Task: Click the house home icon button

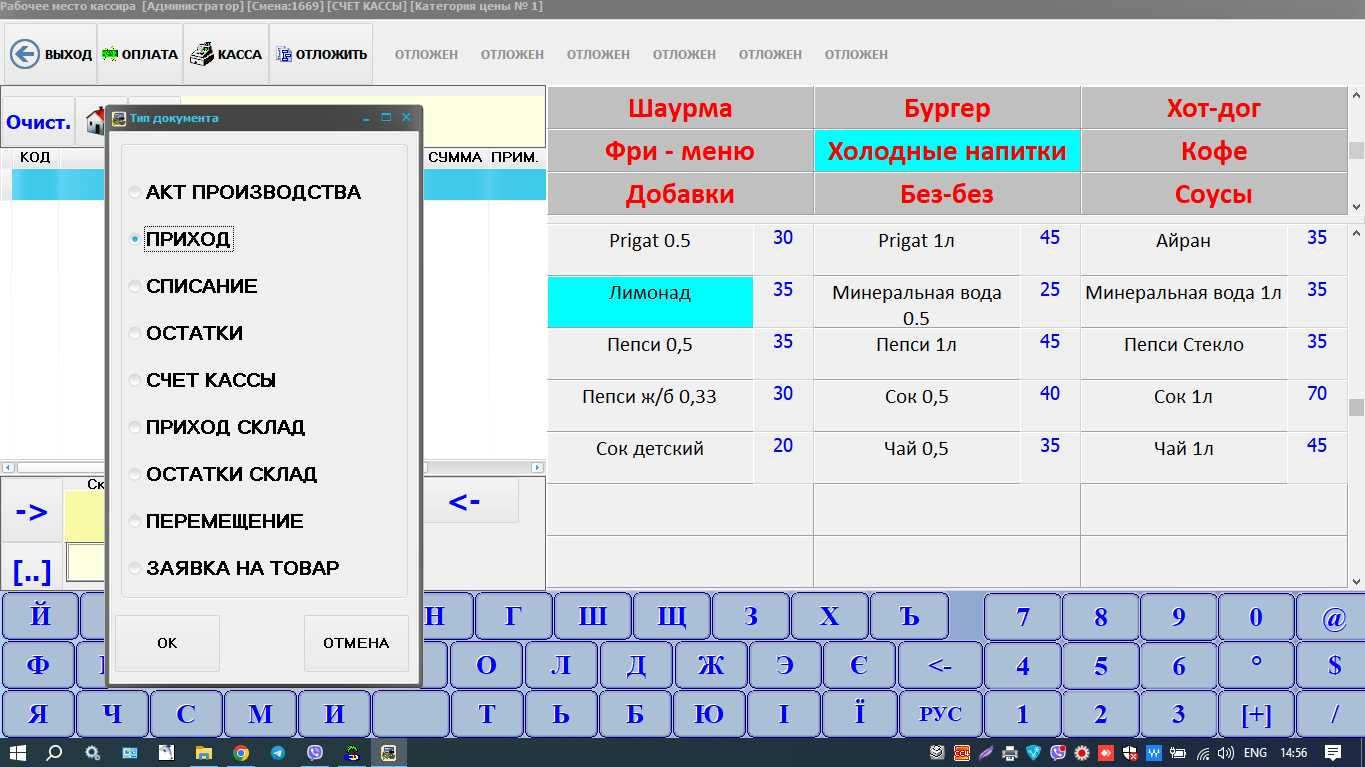Action: click(96, 123)
